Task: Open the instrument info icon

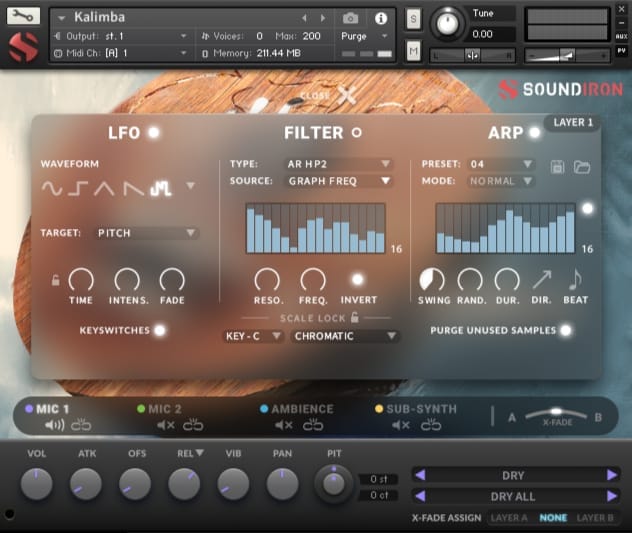Action: click(x=380, y=18)
